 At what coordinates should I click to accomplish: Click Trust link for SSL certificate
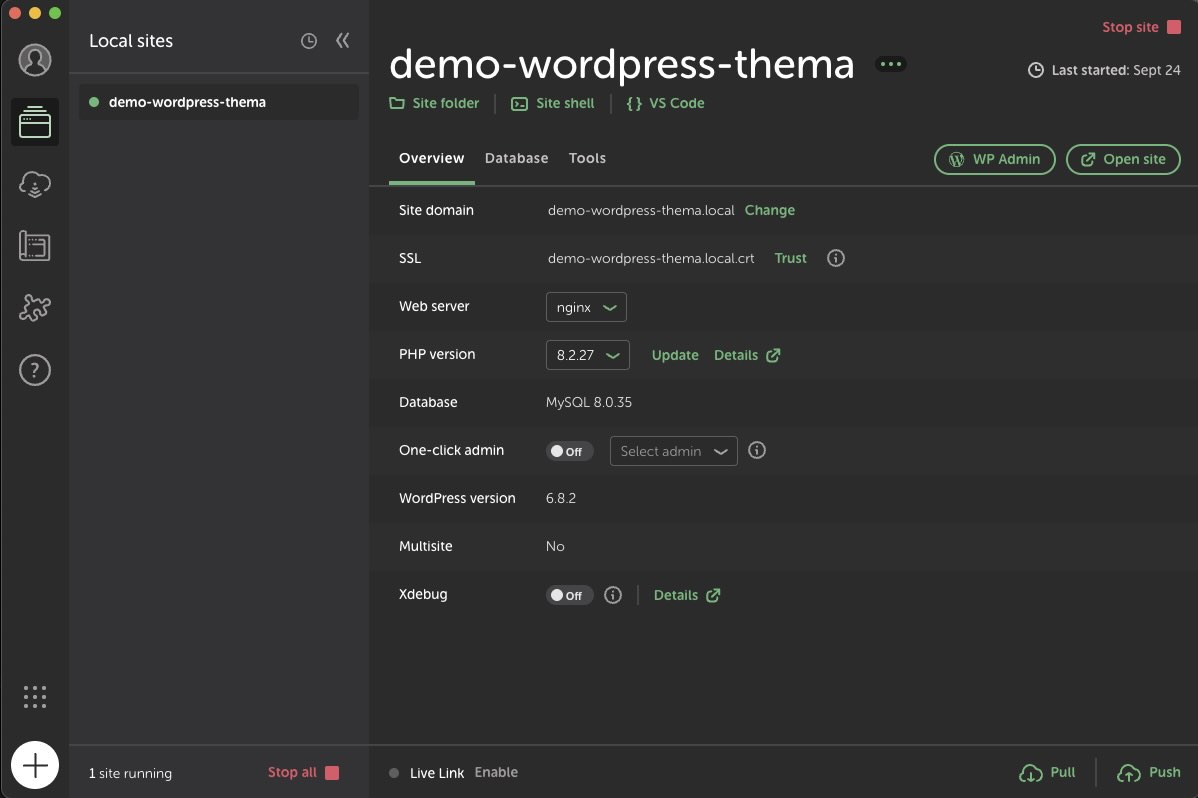pos(790,258)
